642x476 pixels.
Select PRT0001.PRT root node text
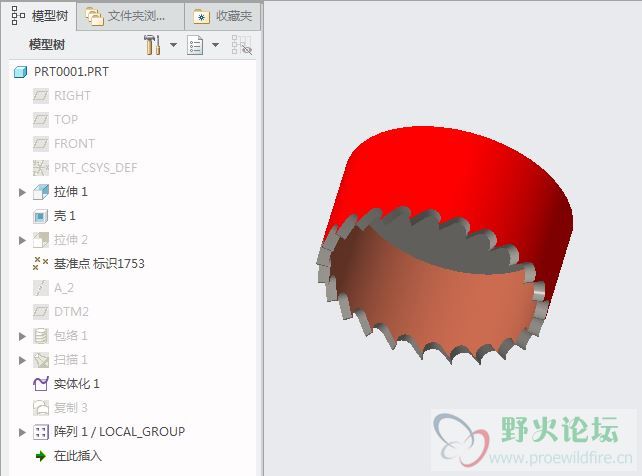[x=71, y=72]
